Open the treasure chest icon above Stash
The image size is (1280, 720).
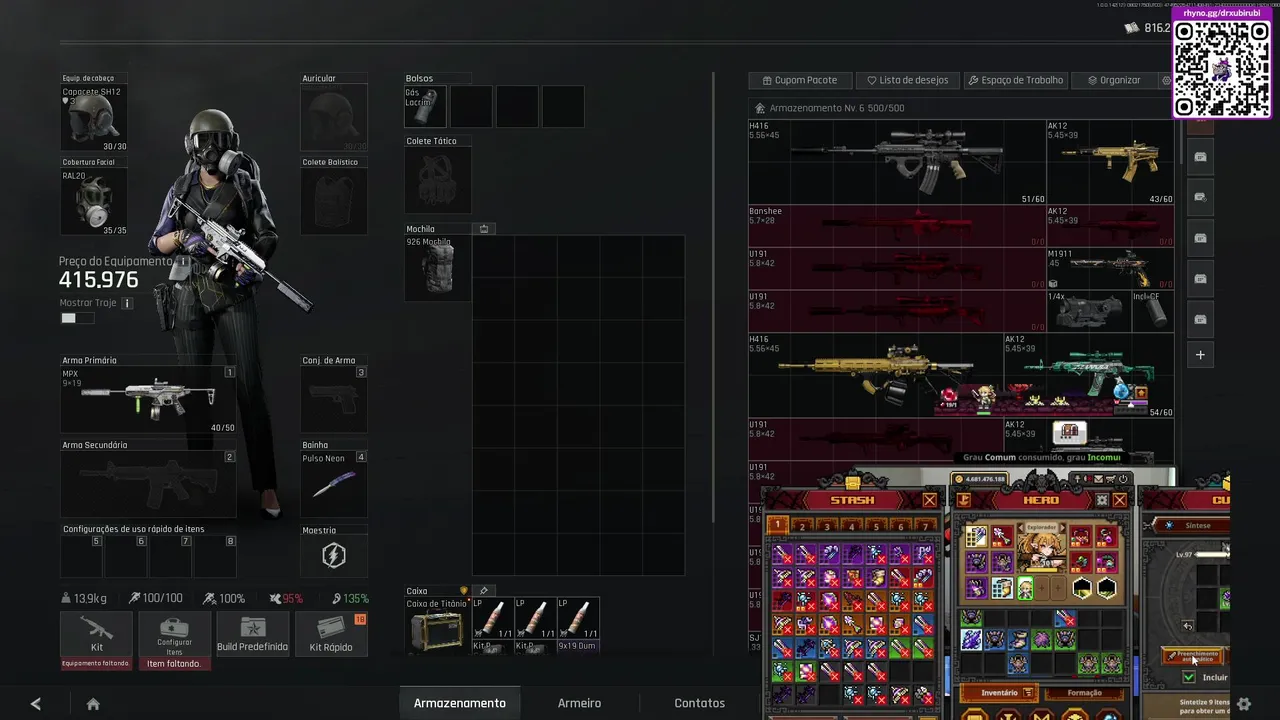click(x=853, y=482)
